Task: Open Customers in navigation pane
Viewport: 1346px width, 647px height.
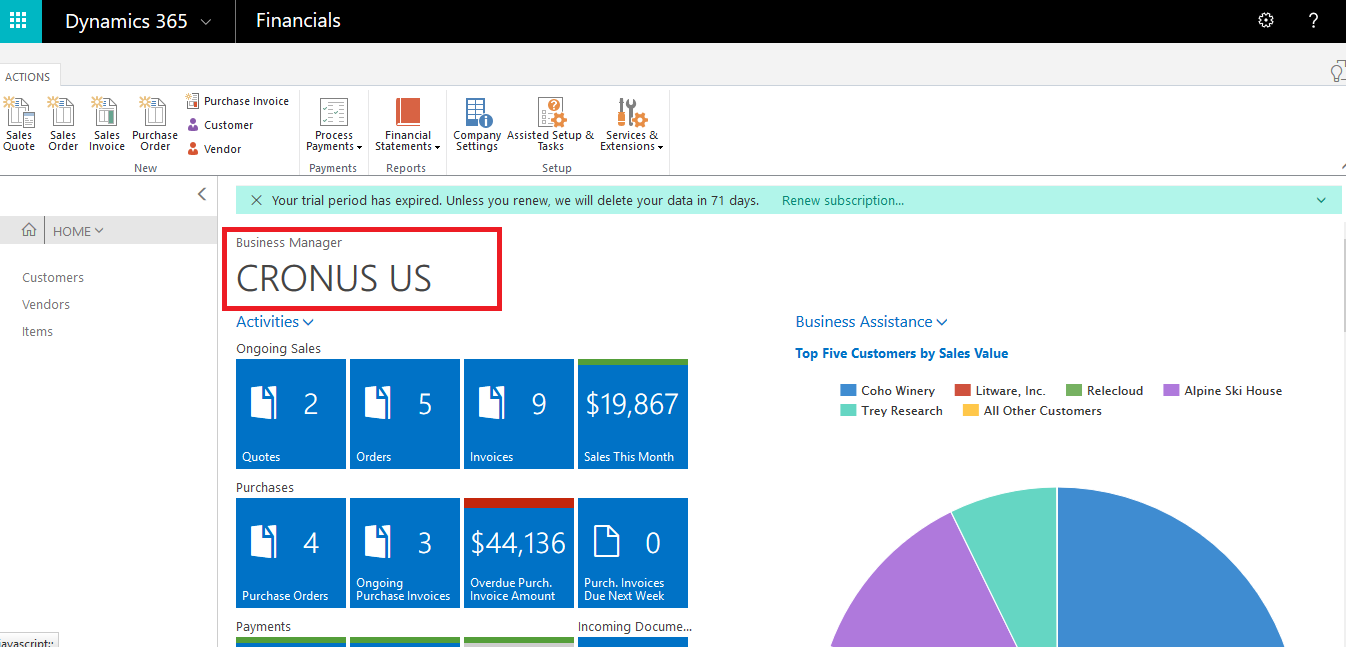Action: click(53, 278)
